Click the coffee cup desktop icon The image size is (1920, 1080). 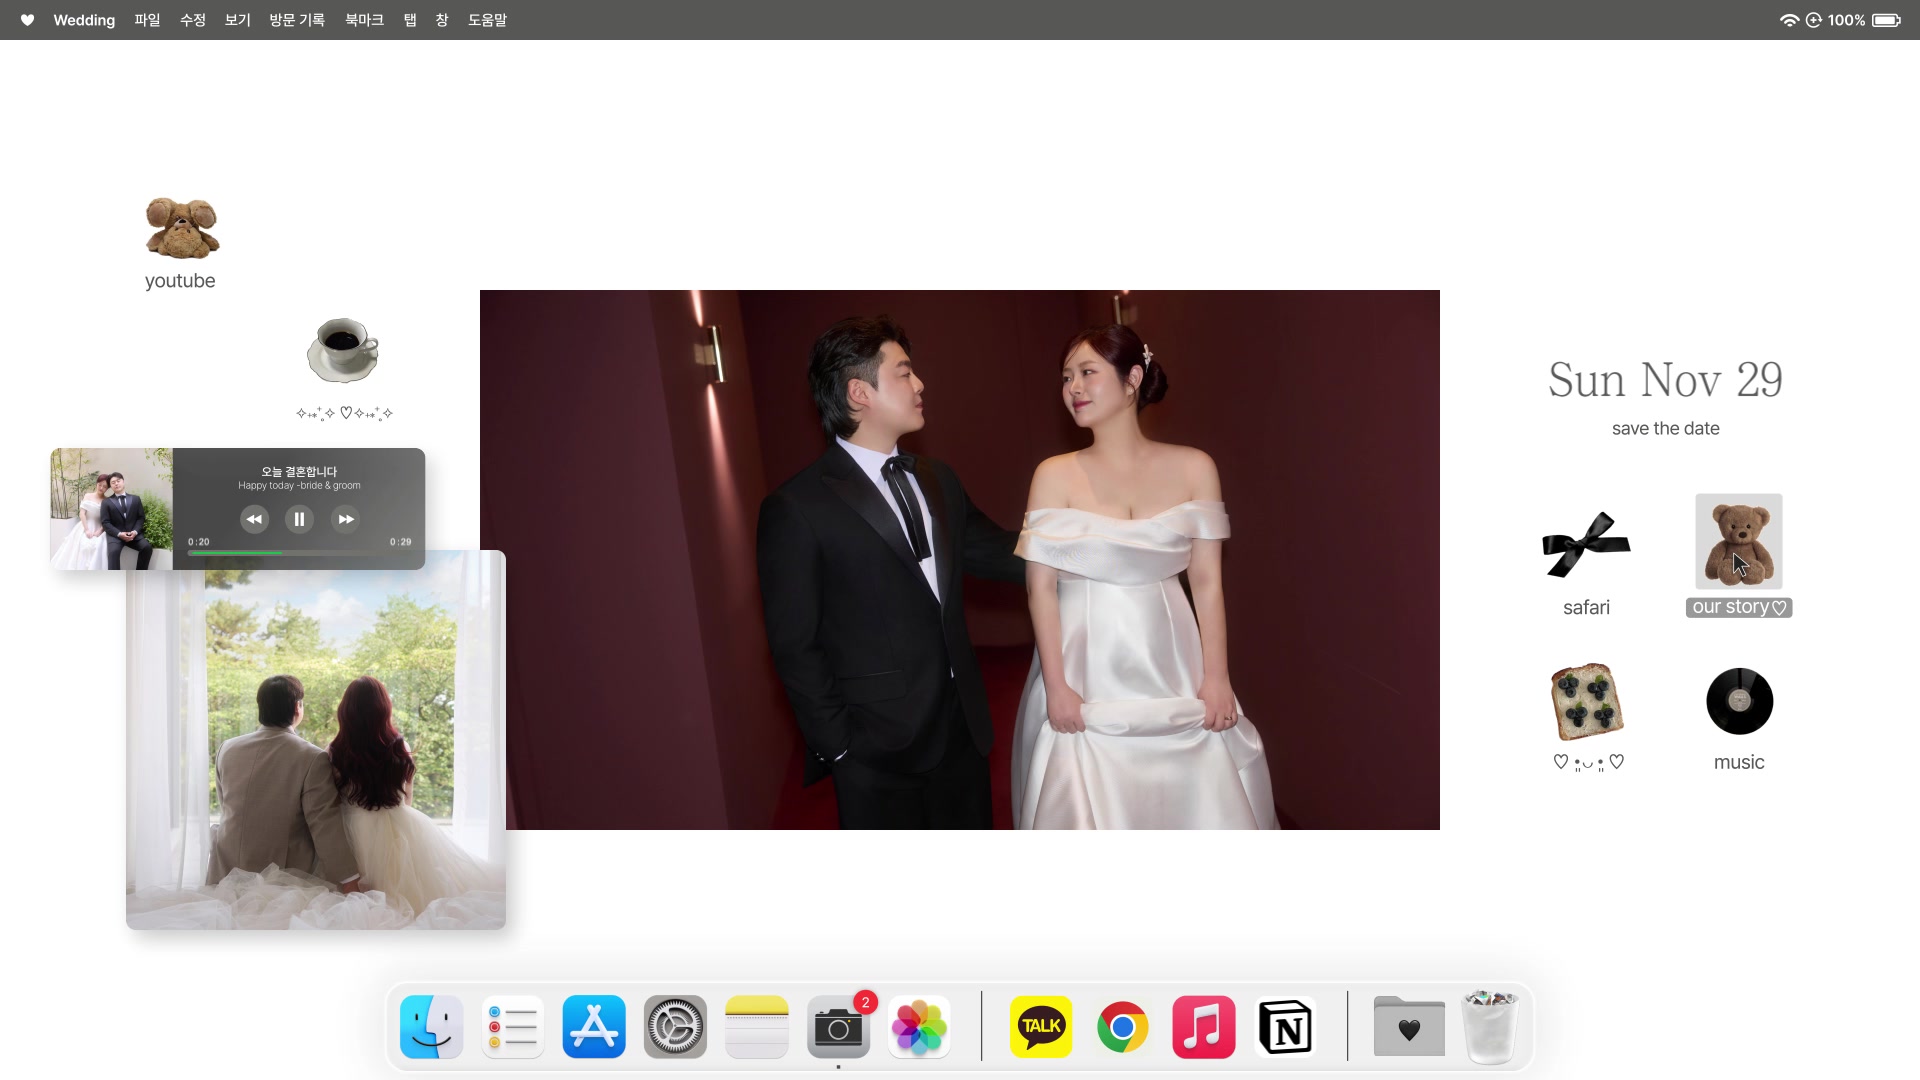[x=343, y=350]
